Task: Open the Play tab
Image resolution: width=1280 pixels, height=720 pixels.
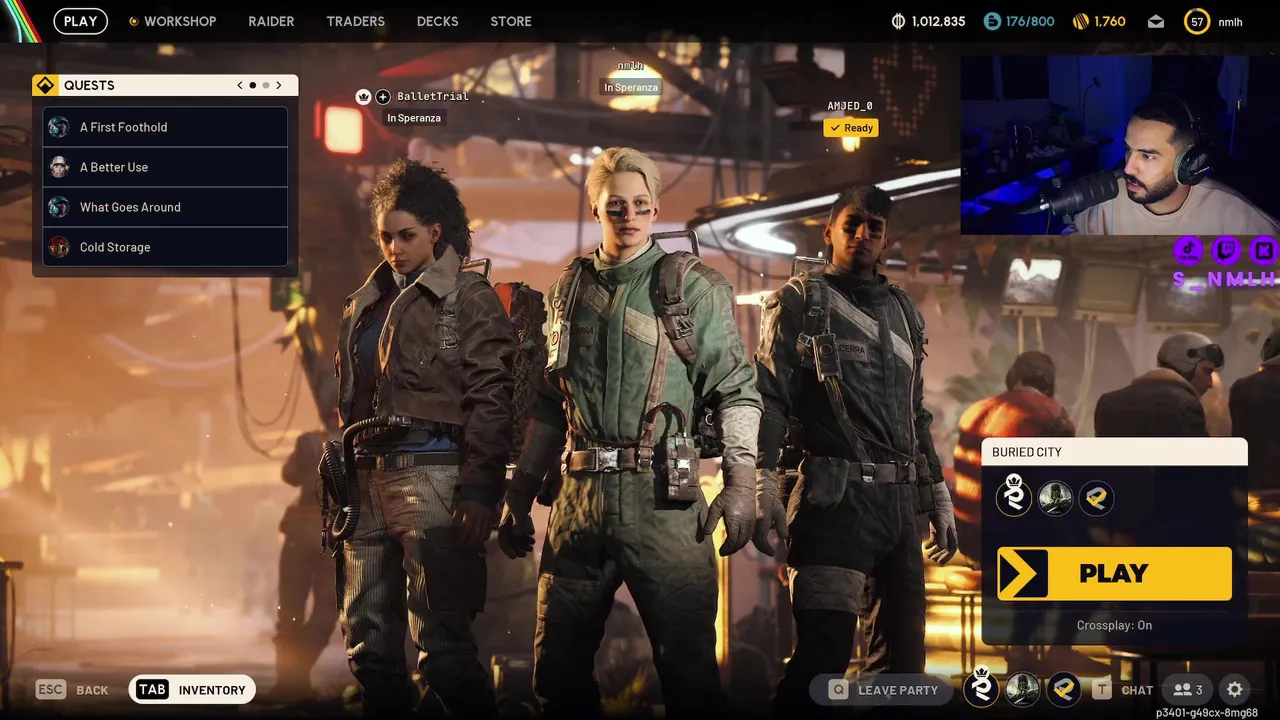Action: 81,21
